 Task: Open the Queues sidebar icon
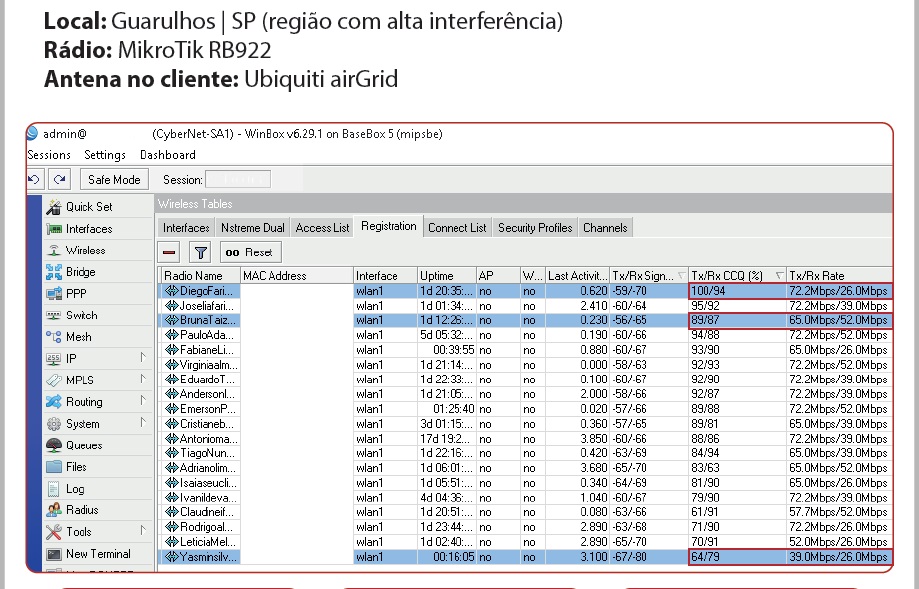(54, 445)
